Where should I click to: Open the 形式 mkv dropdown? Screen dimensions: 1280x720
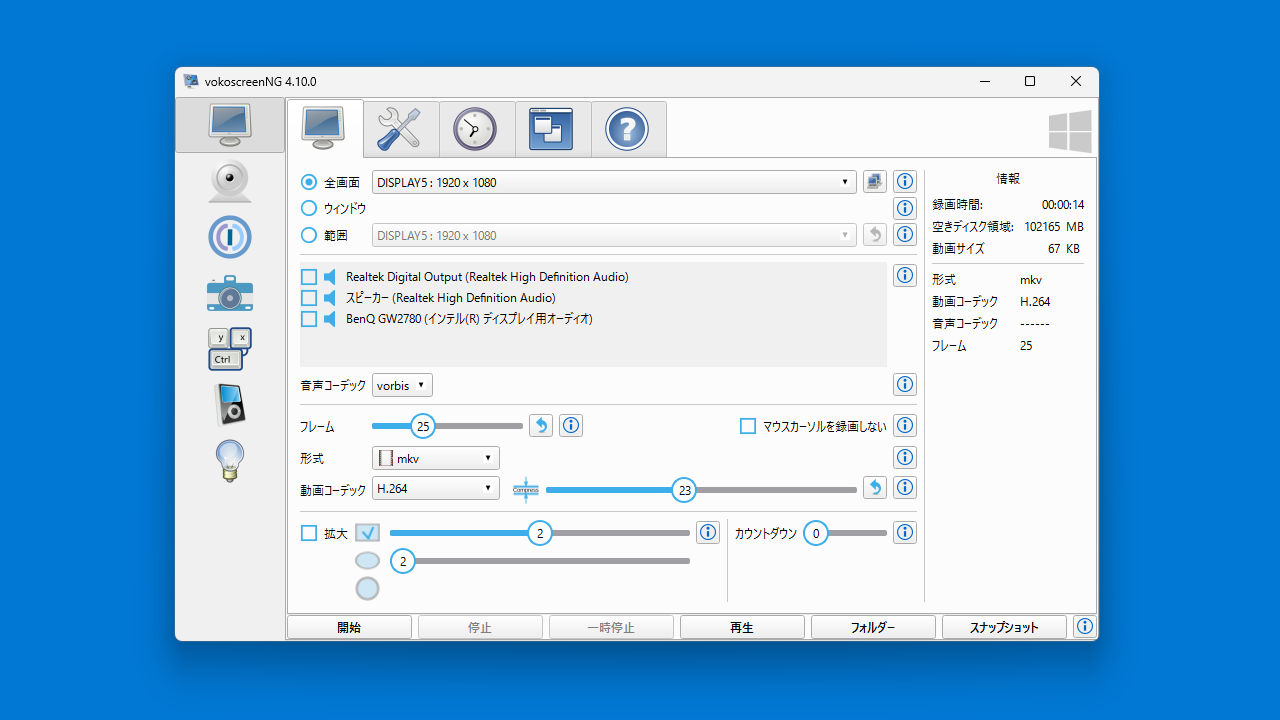coord(436,458)
